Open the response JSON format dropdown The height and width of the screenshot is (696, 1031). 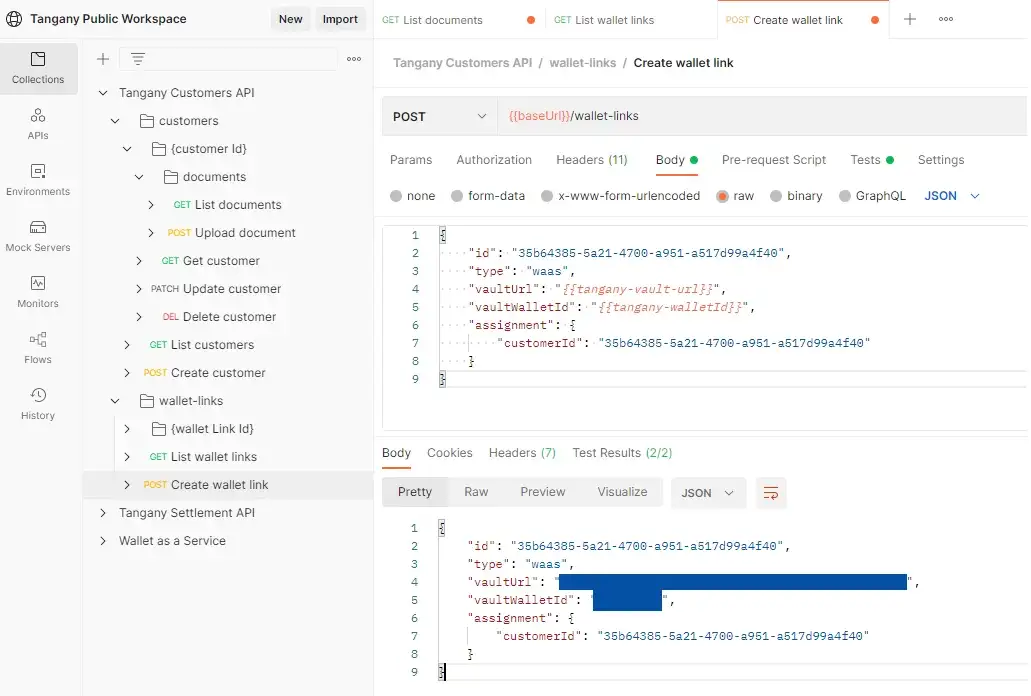click(x=708, y=493)
